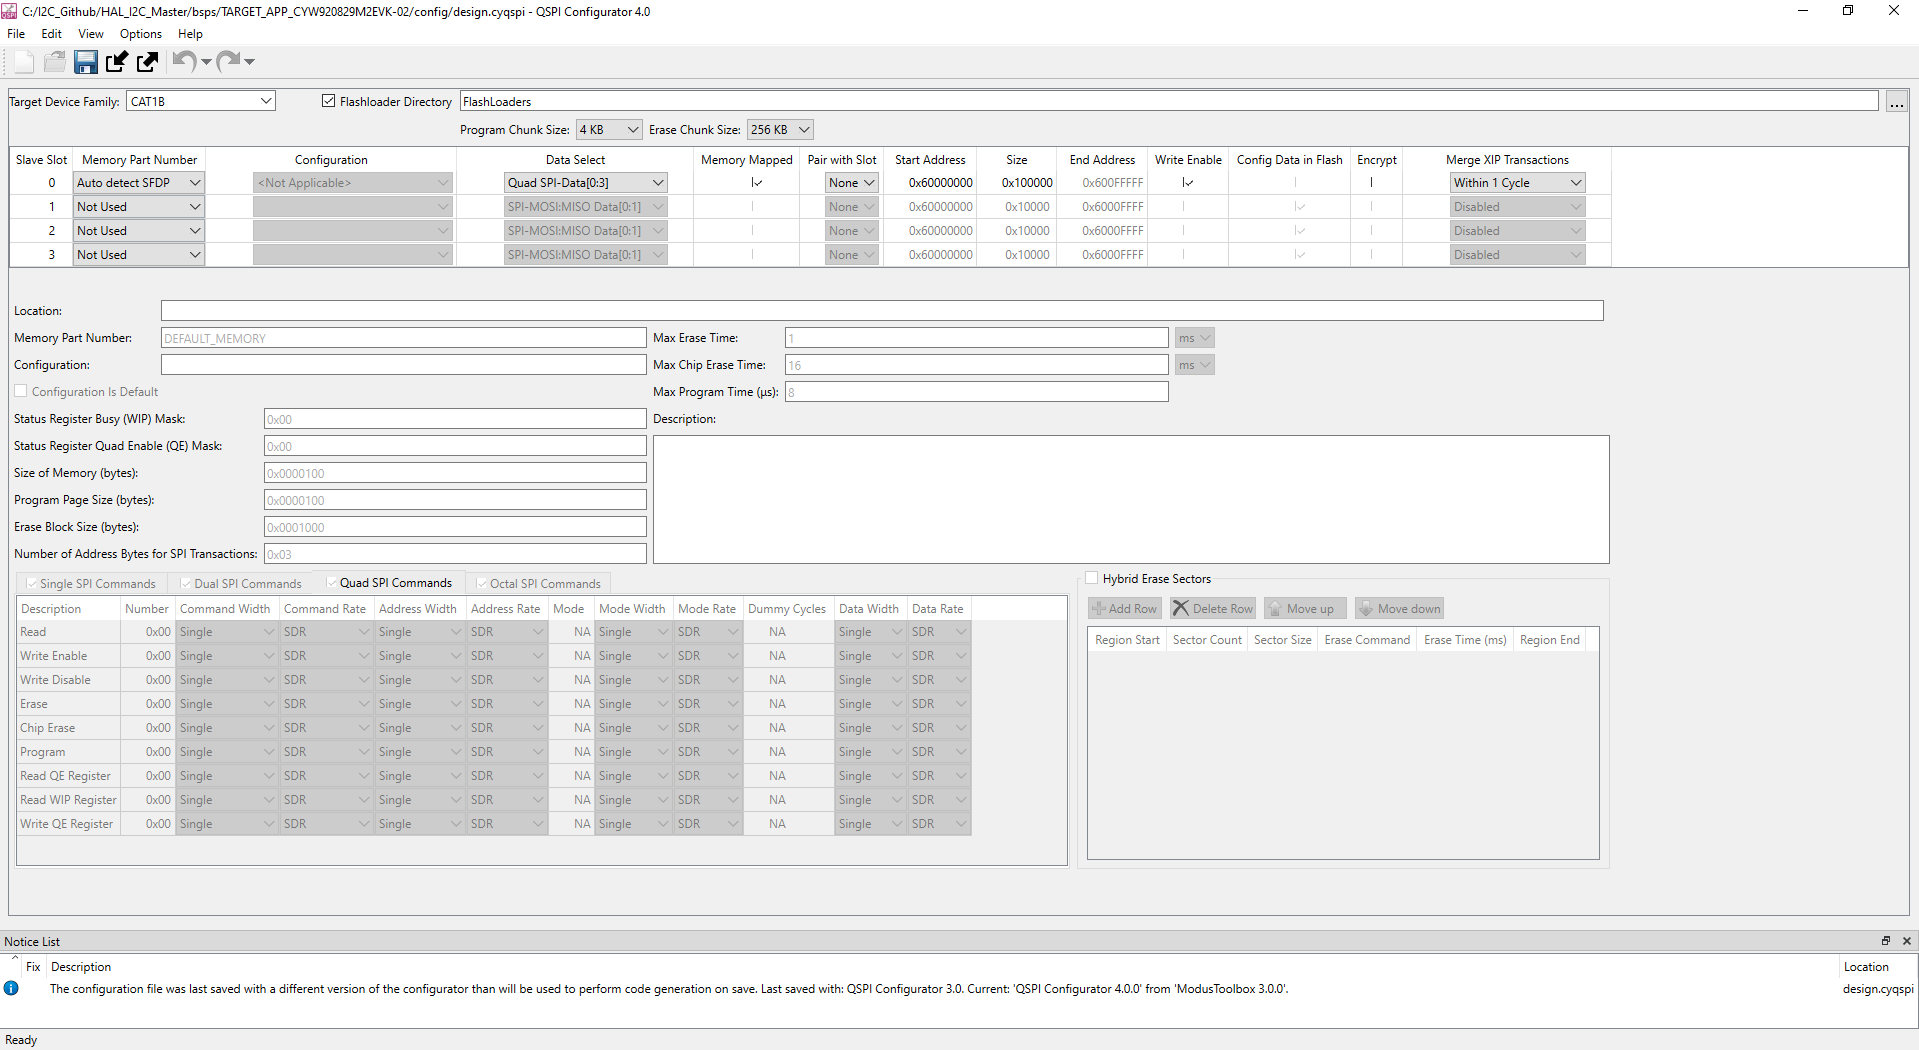Click the Redo arrow icon
1919x1050 pixels.
(x=228, y=61)
